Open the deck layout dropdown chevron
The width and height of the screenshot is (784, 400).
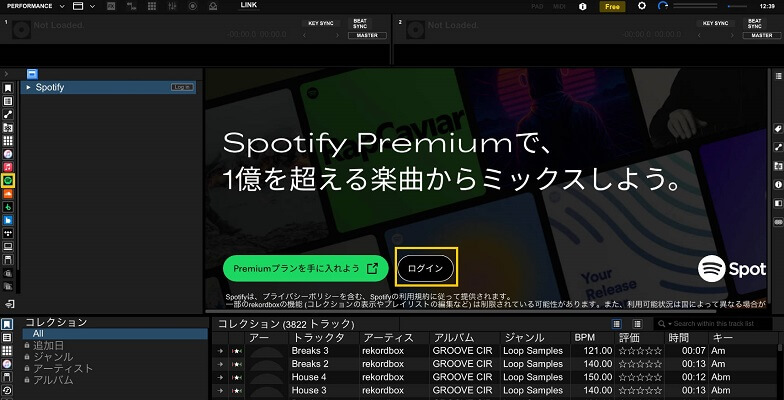92,6
